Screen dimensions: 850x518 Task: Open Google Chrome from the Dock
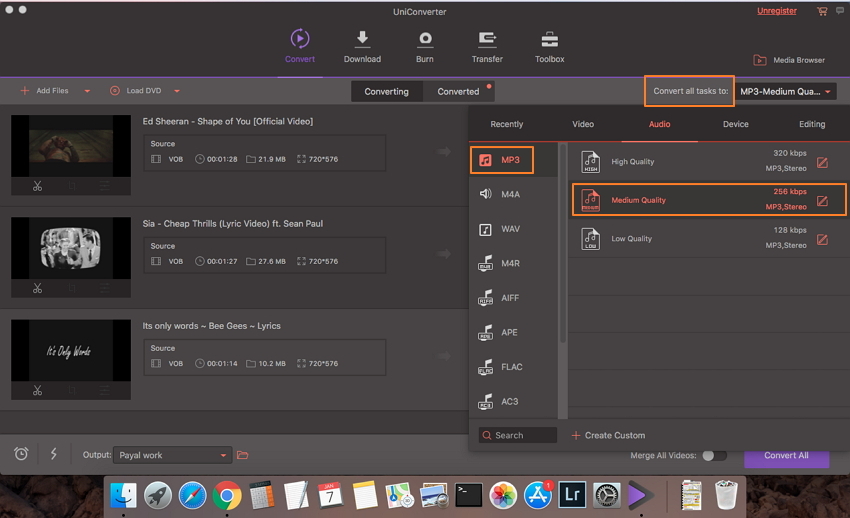pyautogui.click(x=227, y=495)
